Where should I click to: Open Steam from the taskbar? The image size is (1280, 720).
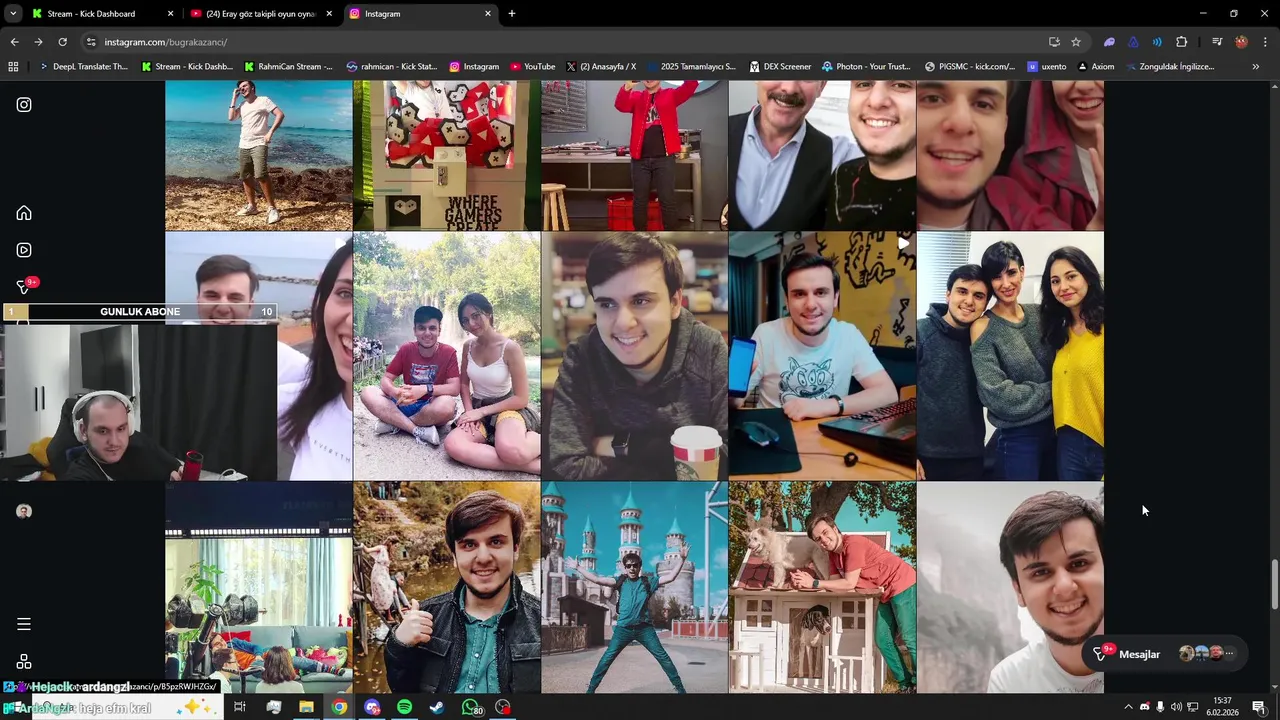(x=437, y=707)
